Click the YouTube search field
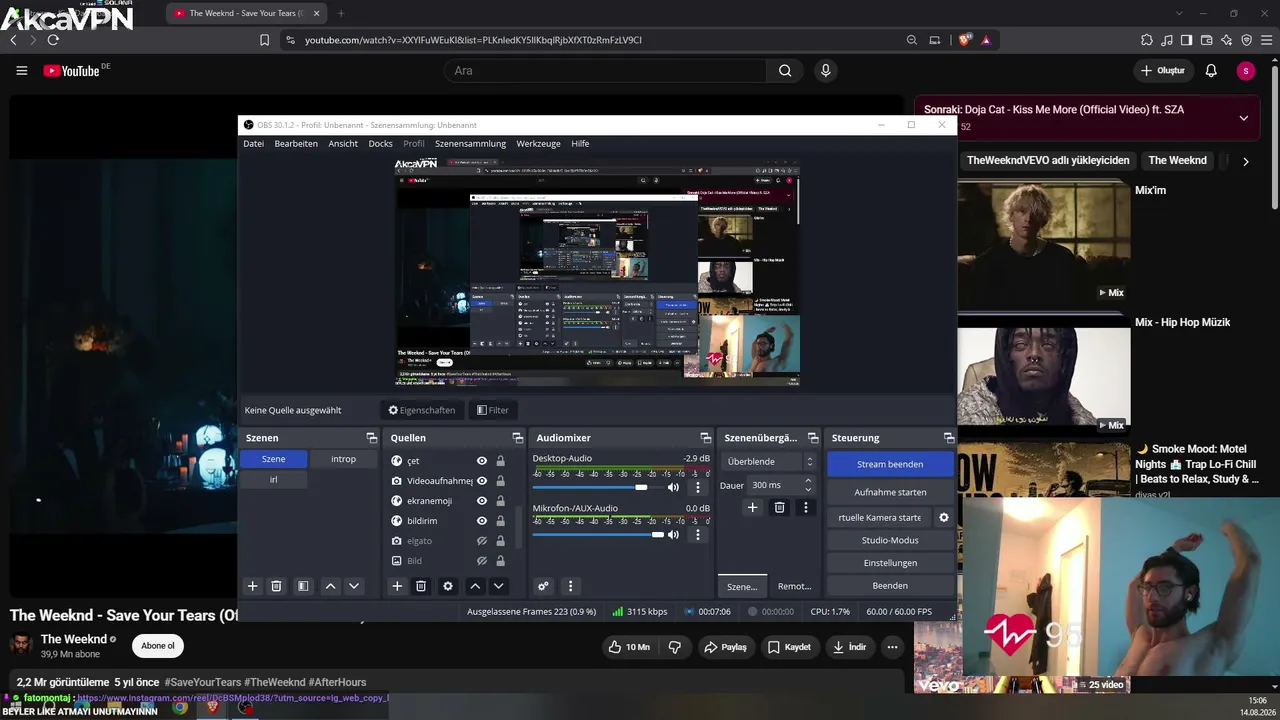This screenshot has height=720, width=1280. [x=605, y=71]
